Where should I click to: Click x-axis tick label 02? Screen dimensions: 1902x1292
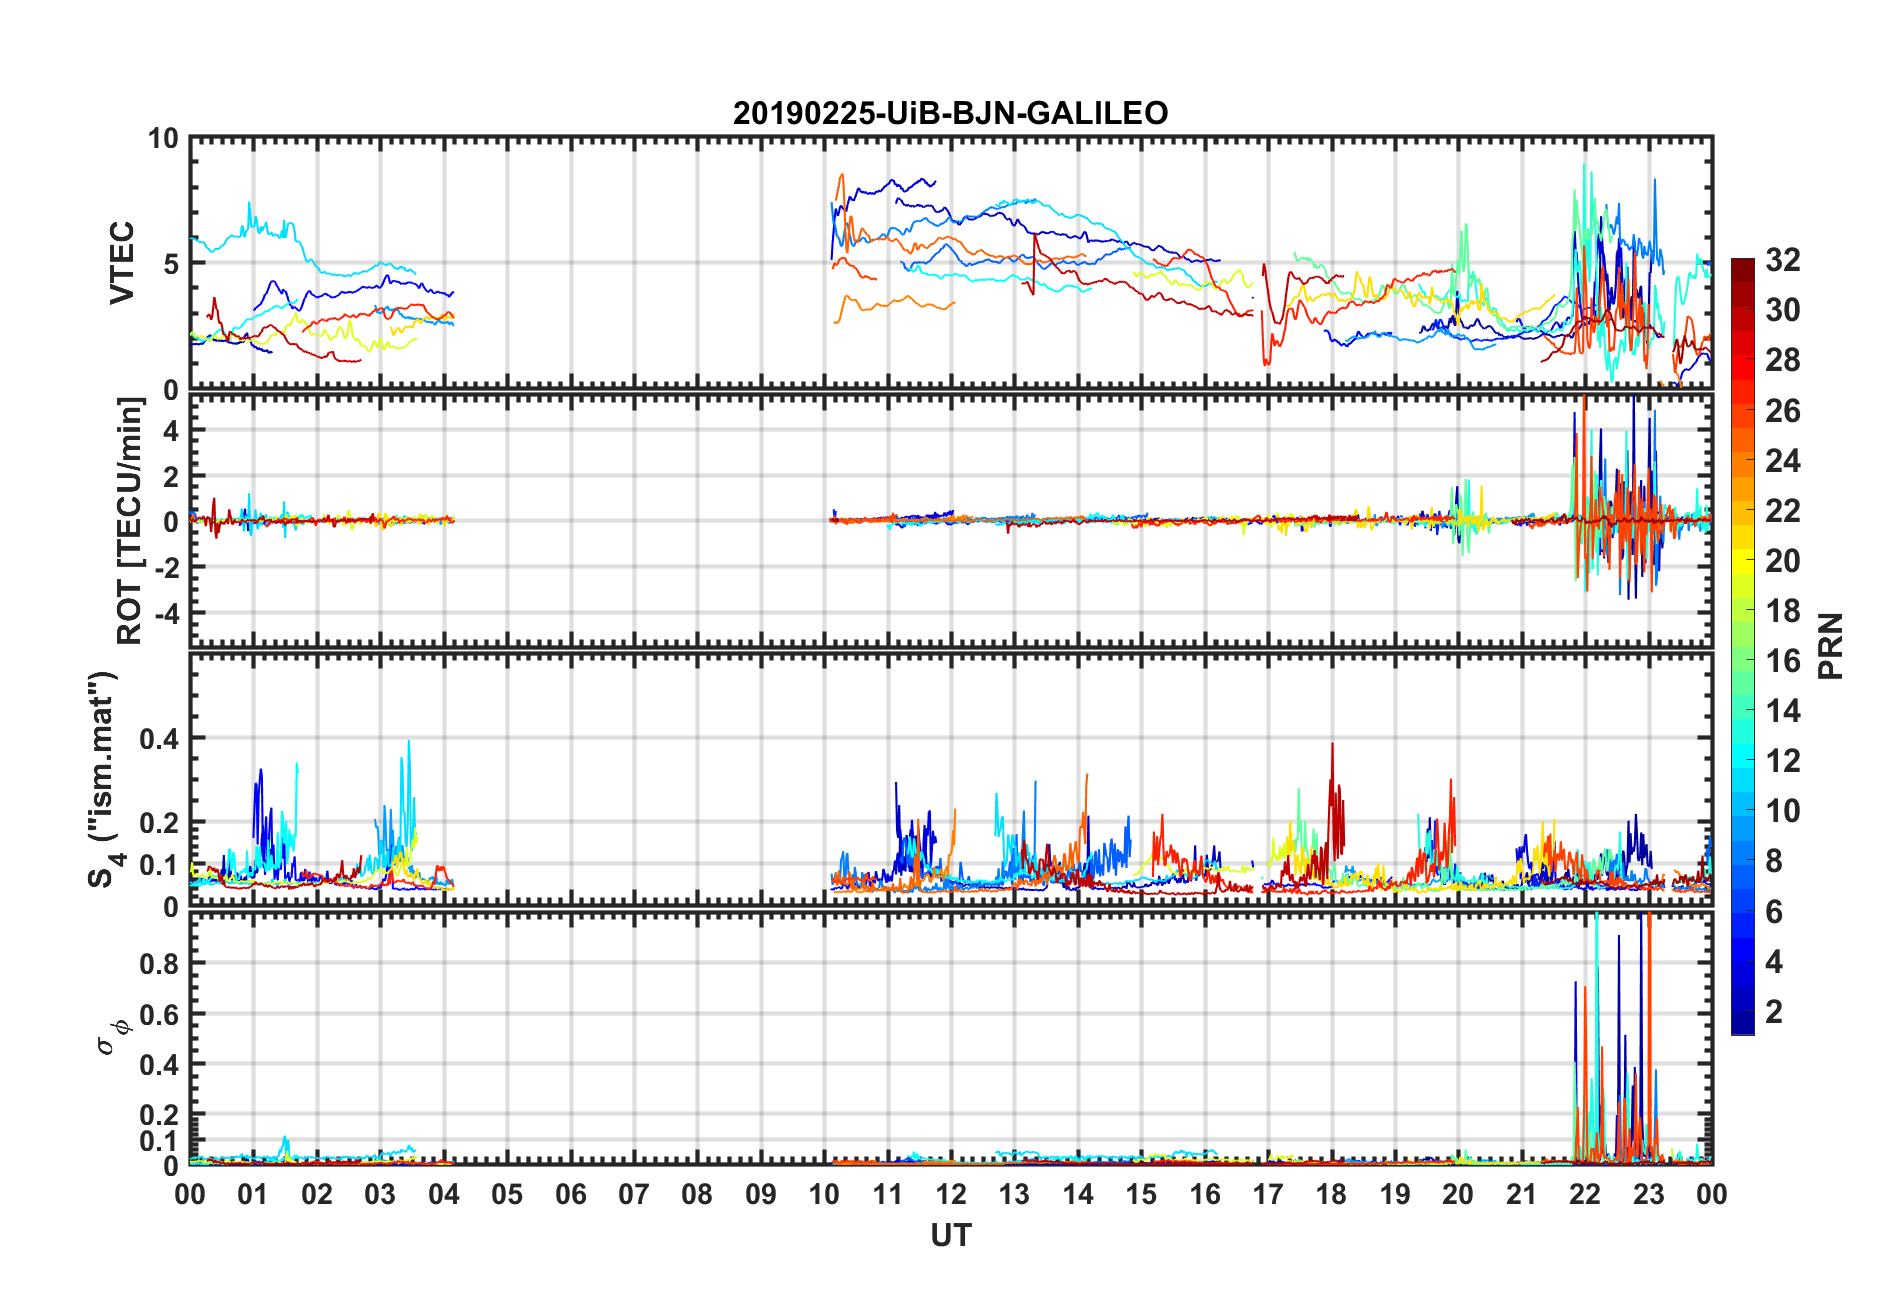tap(317, 1194)
